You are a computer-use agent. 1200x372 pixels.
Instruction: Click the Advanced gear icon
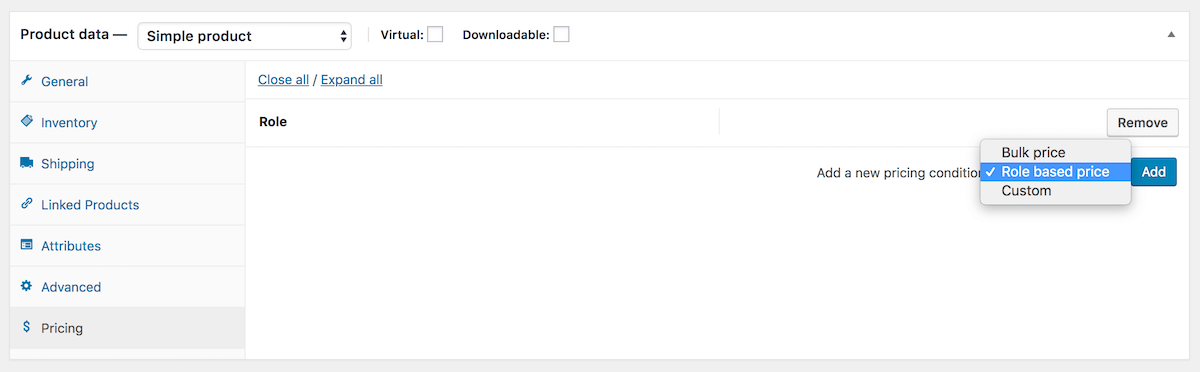[27, 286]
